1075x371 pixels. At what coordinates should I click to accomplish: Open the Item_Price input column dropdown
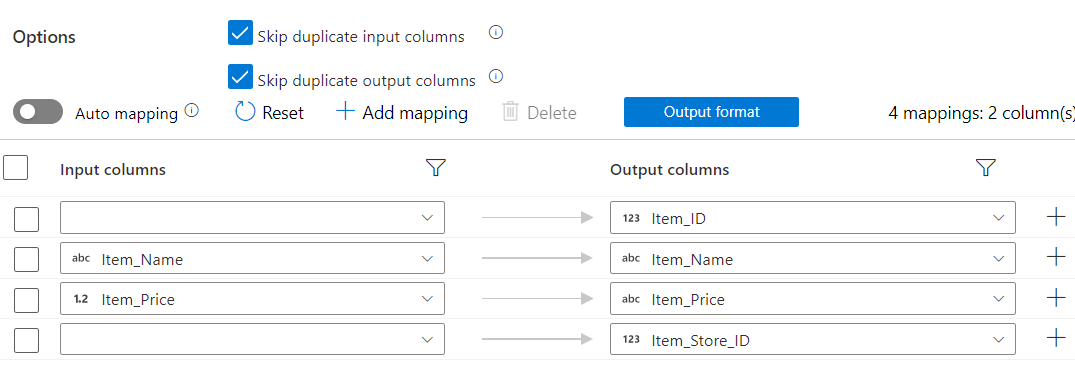[x=252, y=299]
